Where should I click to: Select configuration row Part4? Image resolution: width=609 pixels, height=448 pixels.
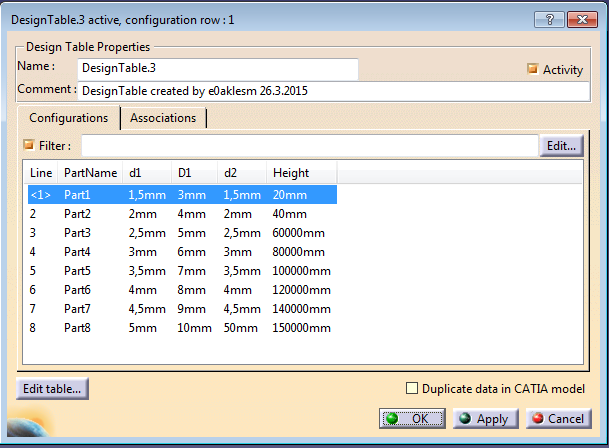pos(182,252)
